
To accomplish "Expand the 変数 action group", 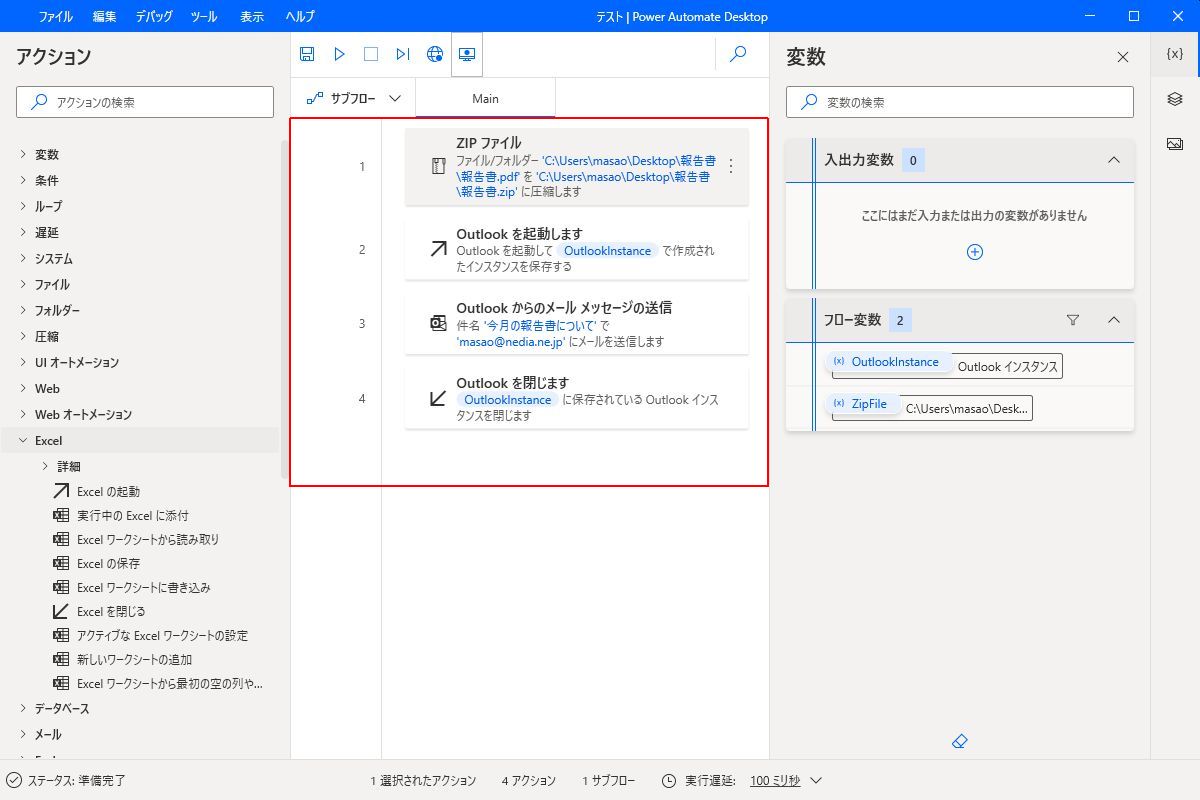I will 23,154.
